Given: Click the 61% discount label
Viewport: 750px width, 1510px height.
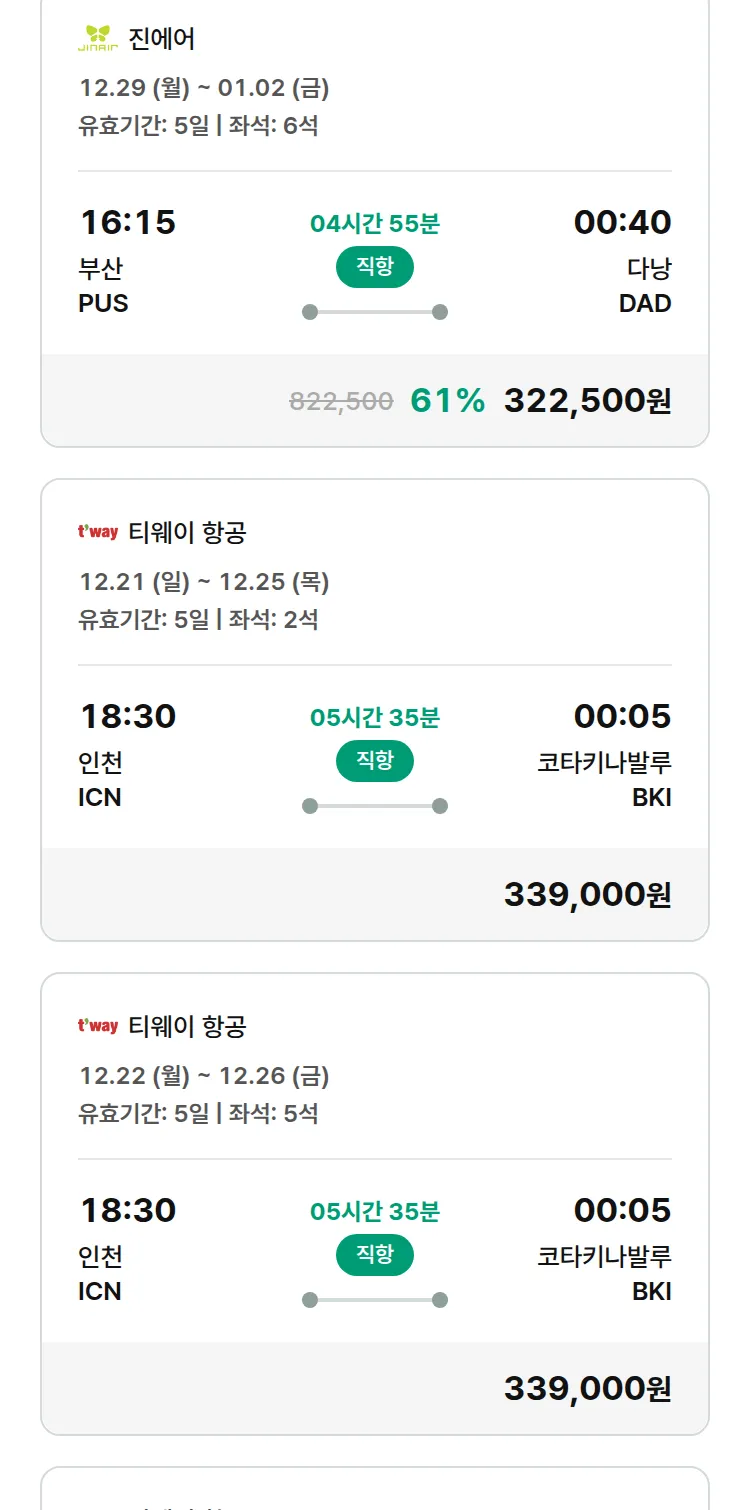Looking at the screenshot, I should [447, 401].
